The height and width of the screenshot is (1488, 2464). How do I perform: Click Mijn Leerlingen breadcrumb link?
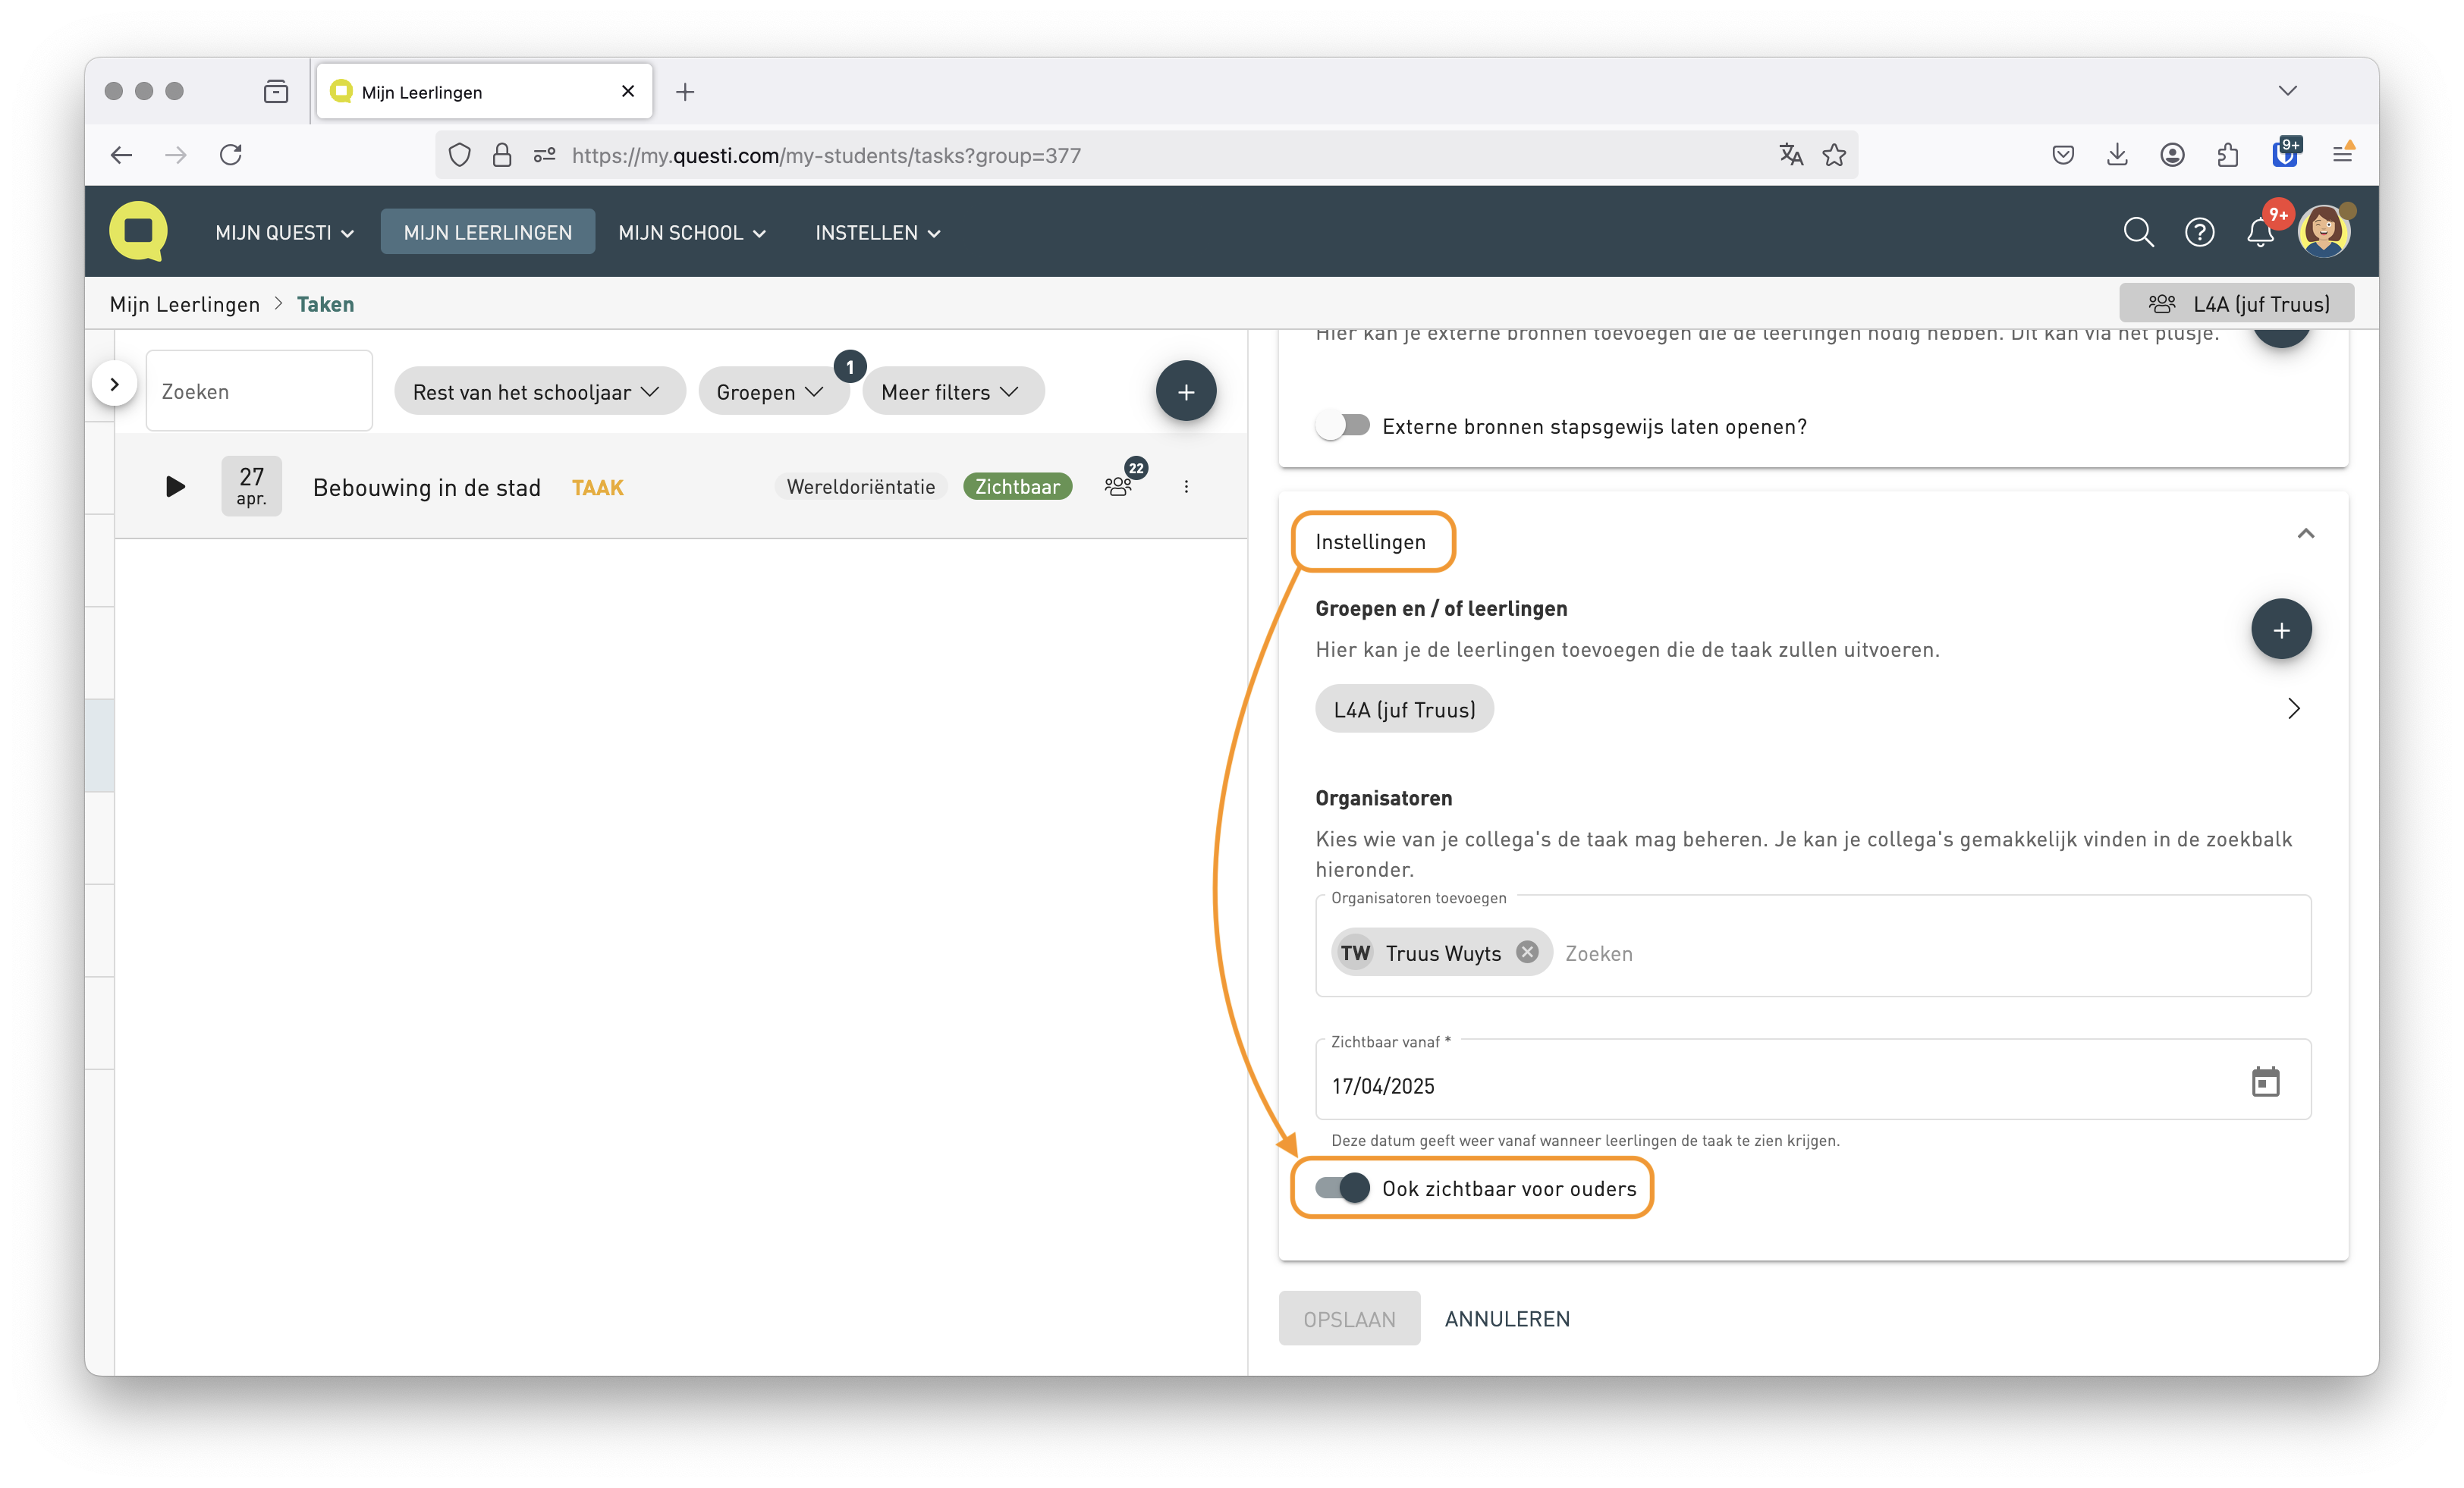click(185, 305)
